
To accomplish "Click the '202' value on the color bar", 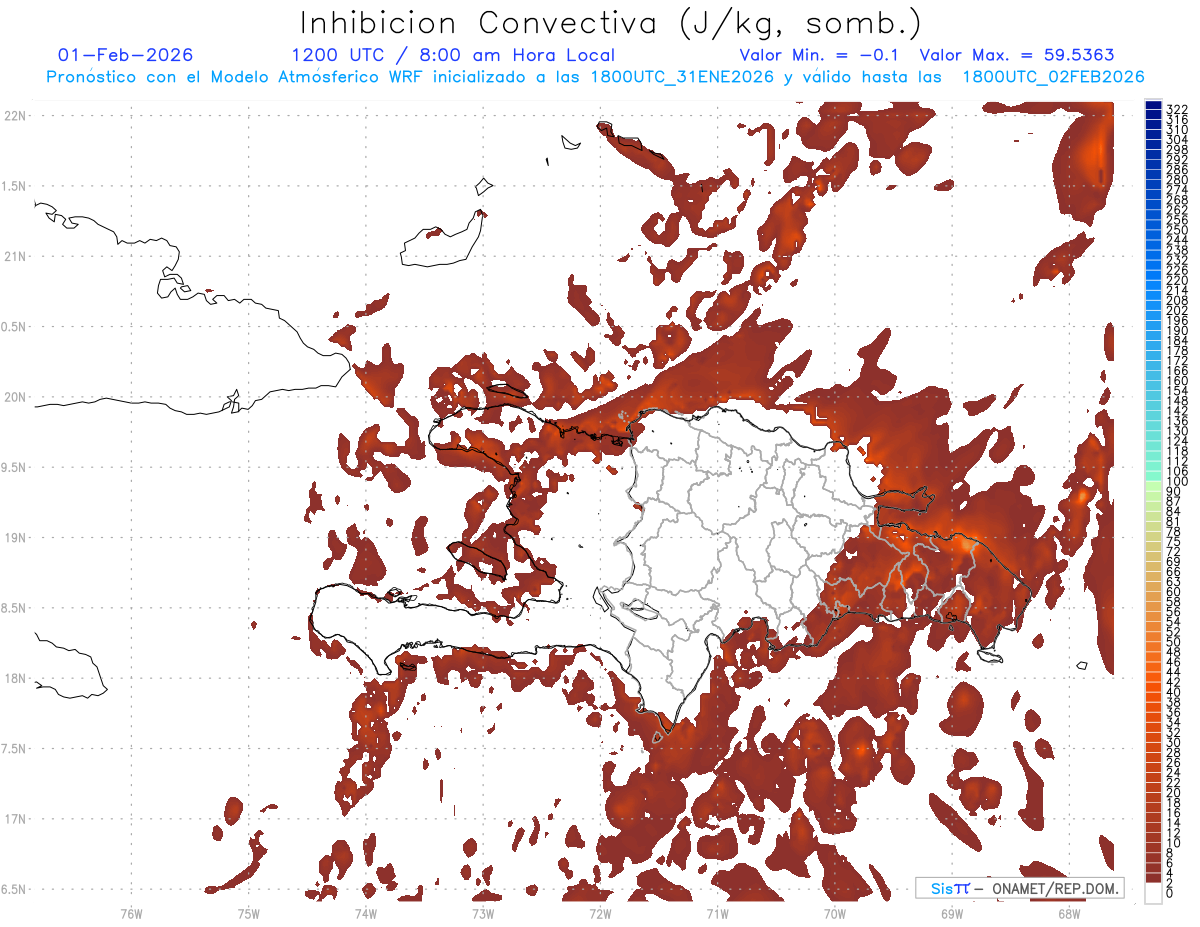I will 1177,310.
